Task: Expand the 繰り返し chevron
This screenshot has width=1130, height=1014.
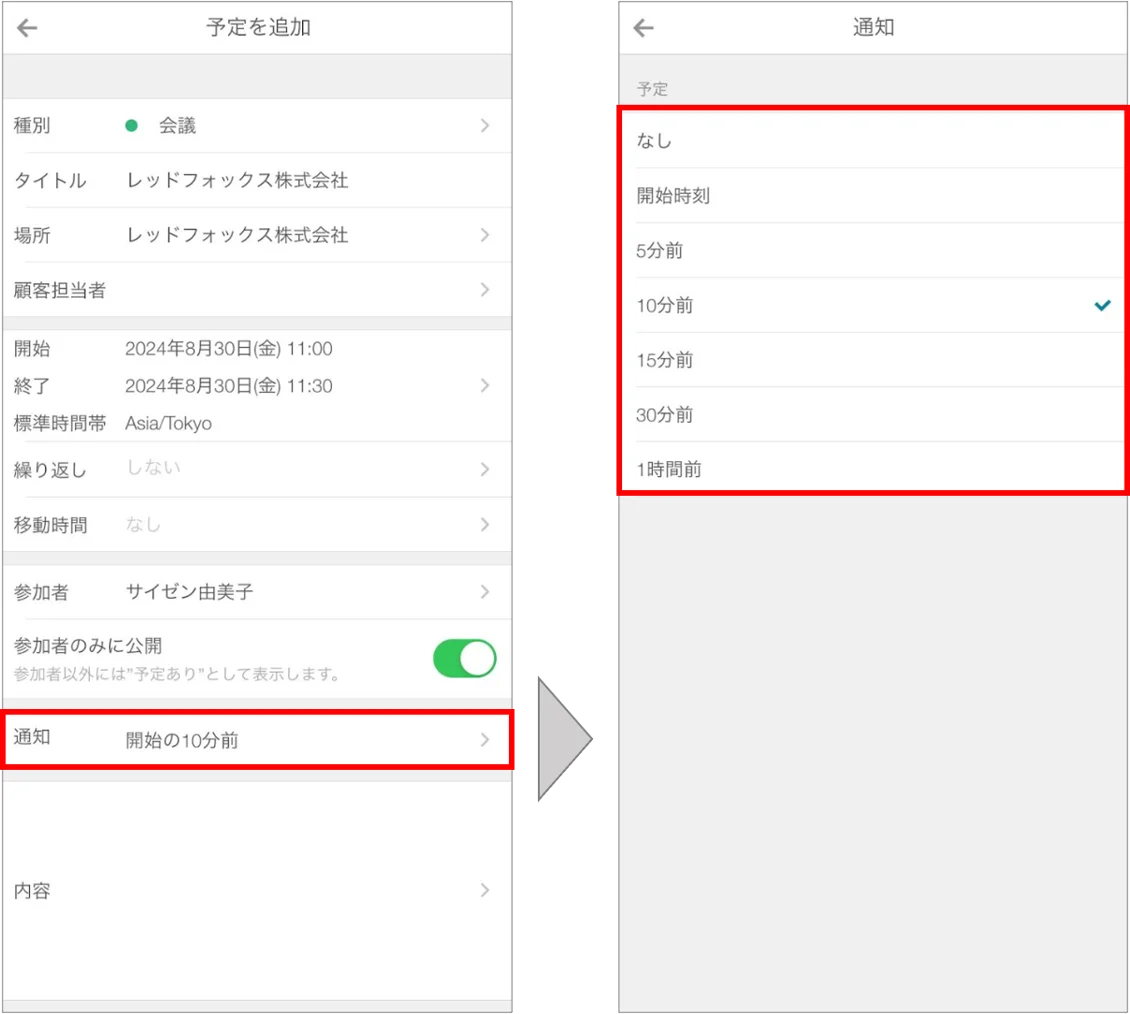Action: point(485,469)
